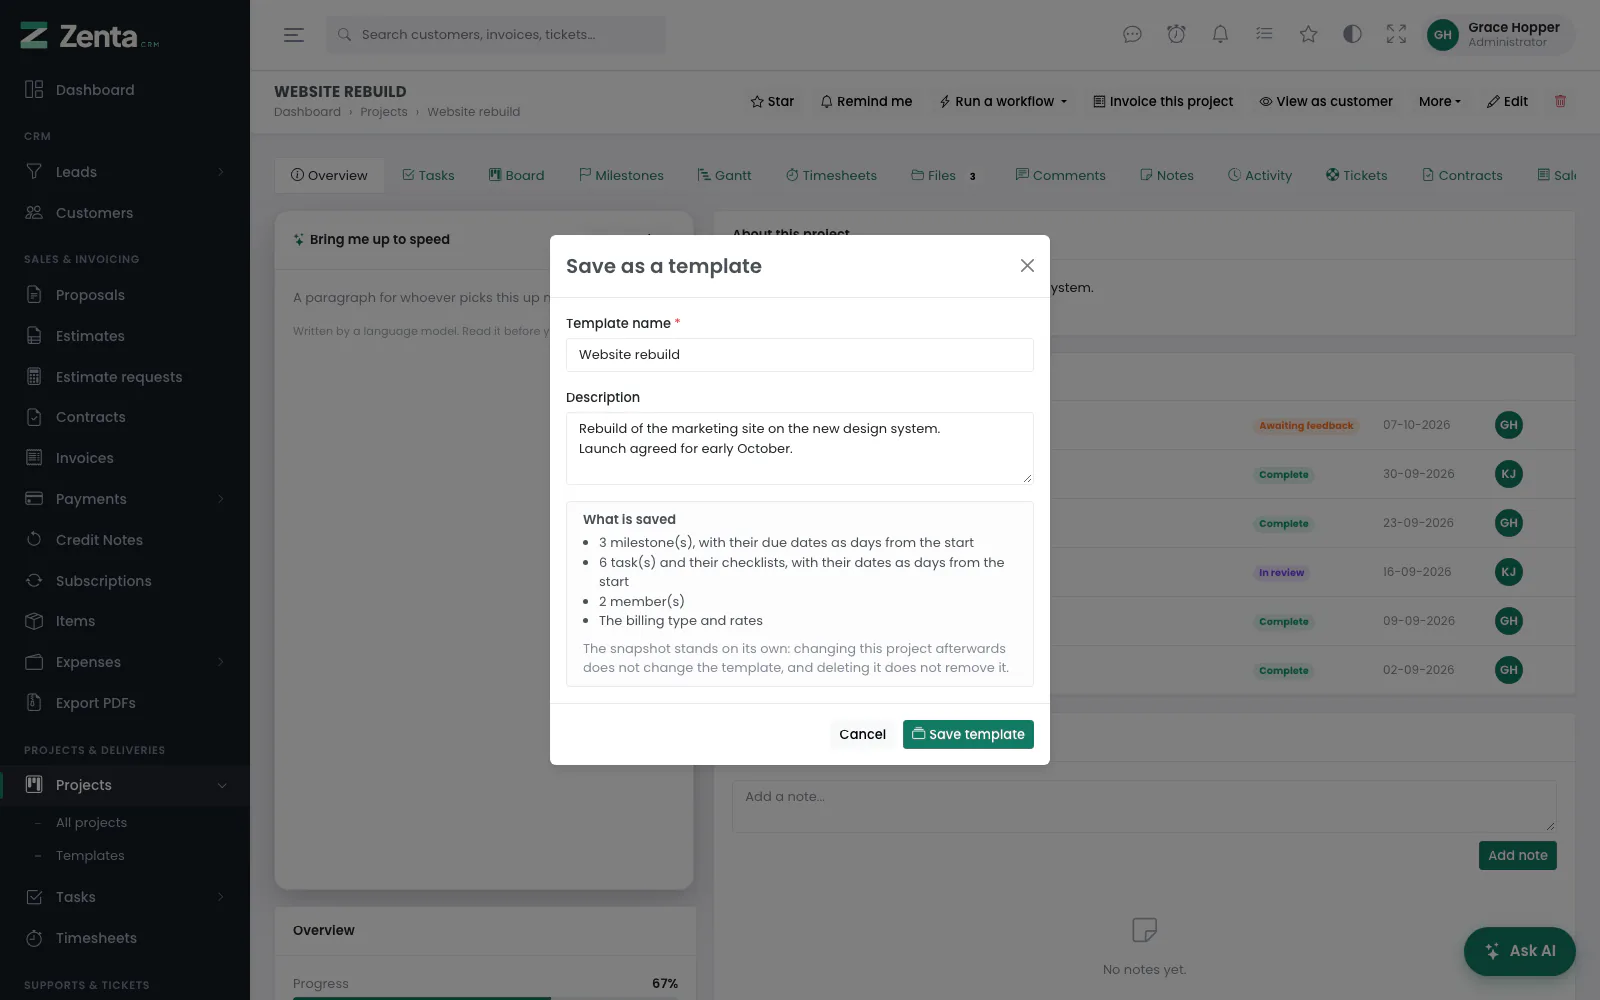1600x1000 pixels.
Task: Open the favorites star icon in header
Action: click(1308, 35)
